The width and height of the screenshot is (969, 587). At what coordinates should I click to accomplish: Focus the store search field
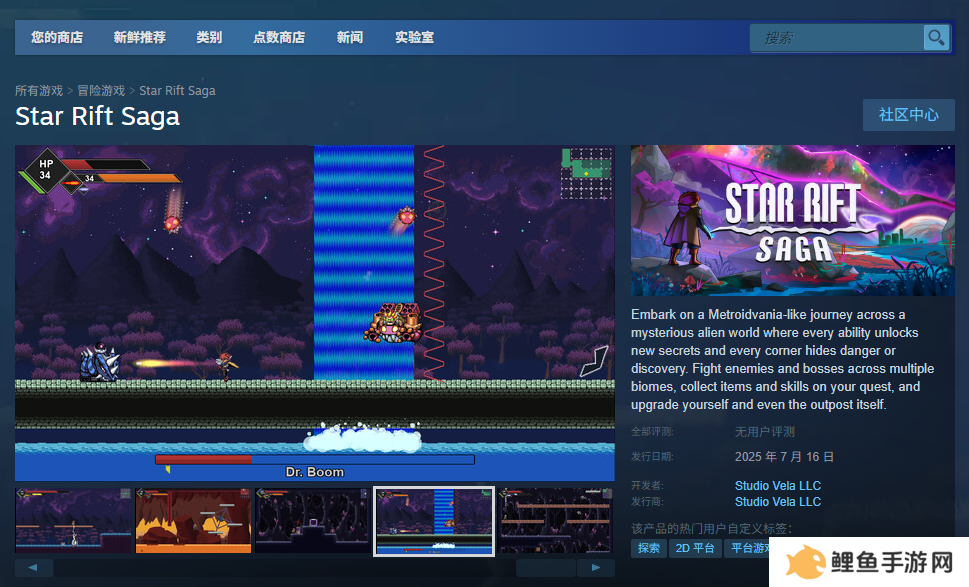(x=837, y=38)
